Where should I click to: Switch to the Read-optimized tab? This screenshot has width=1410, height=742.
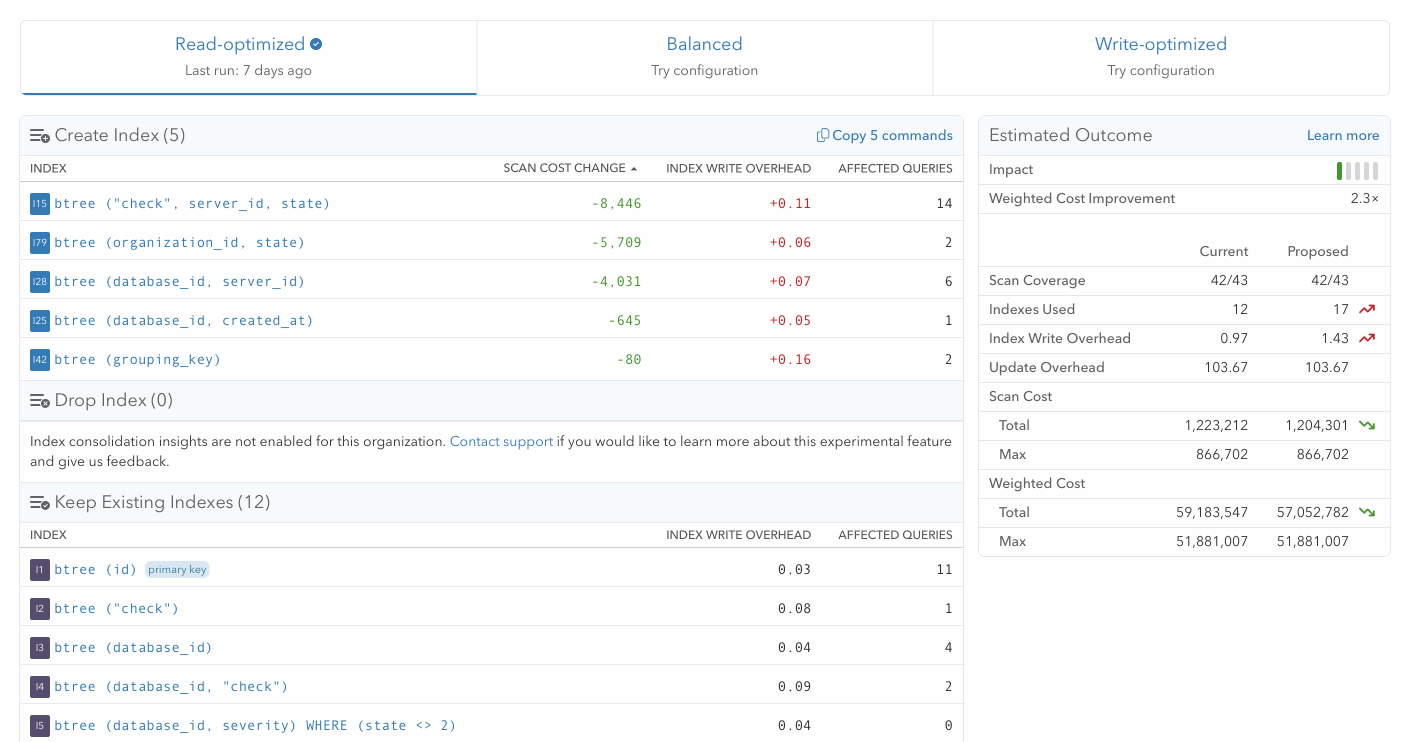pyautogui.click(x=248, y=57)
